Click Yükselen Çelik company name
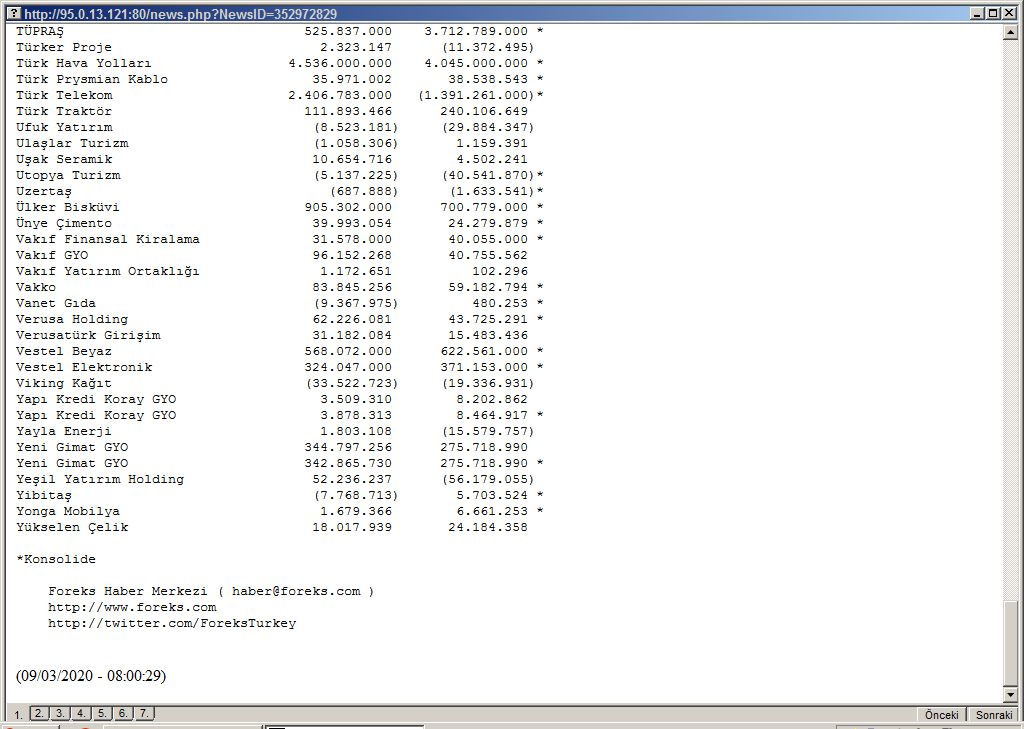 pyautogui.click(x=72, y=527)
